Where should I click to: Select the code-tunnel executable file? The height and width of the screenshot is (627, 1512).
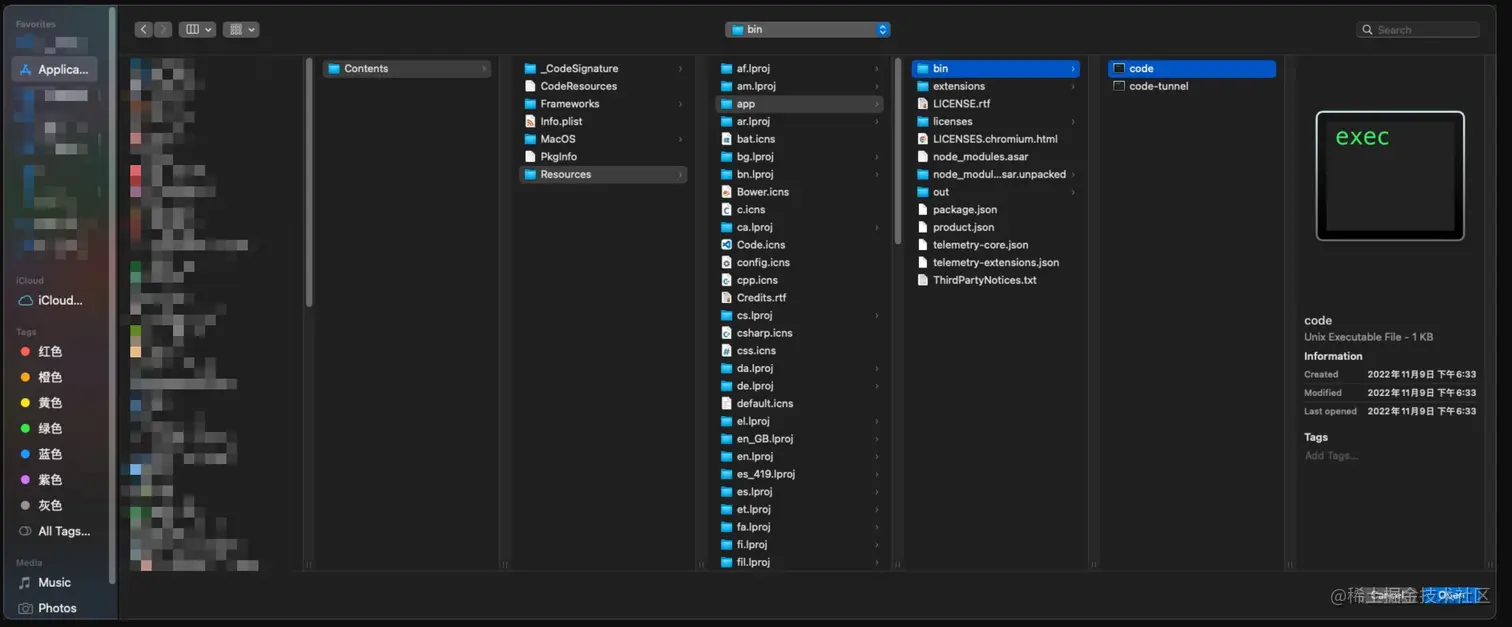1192,86
